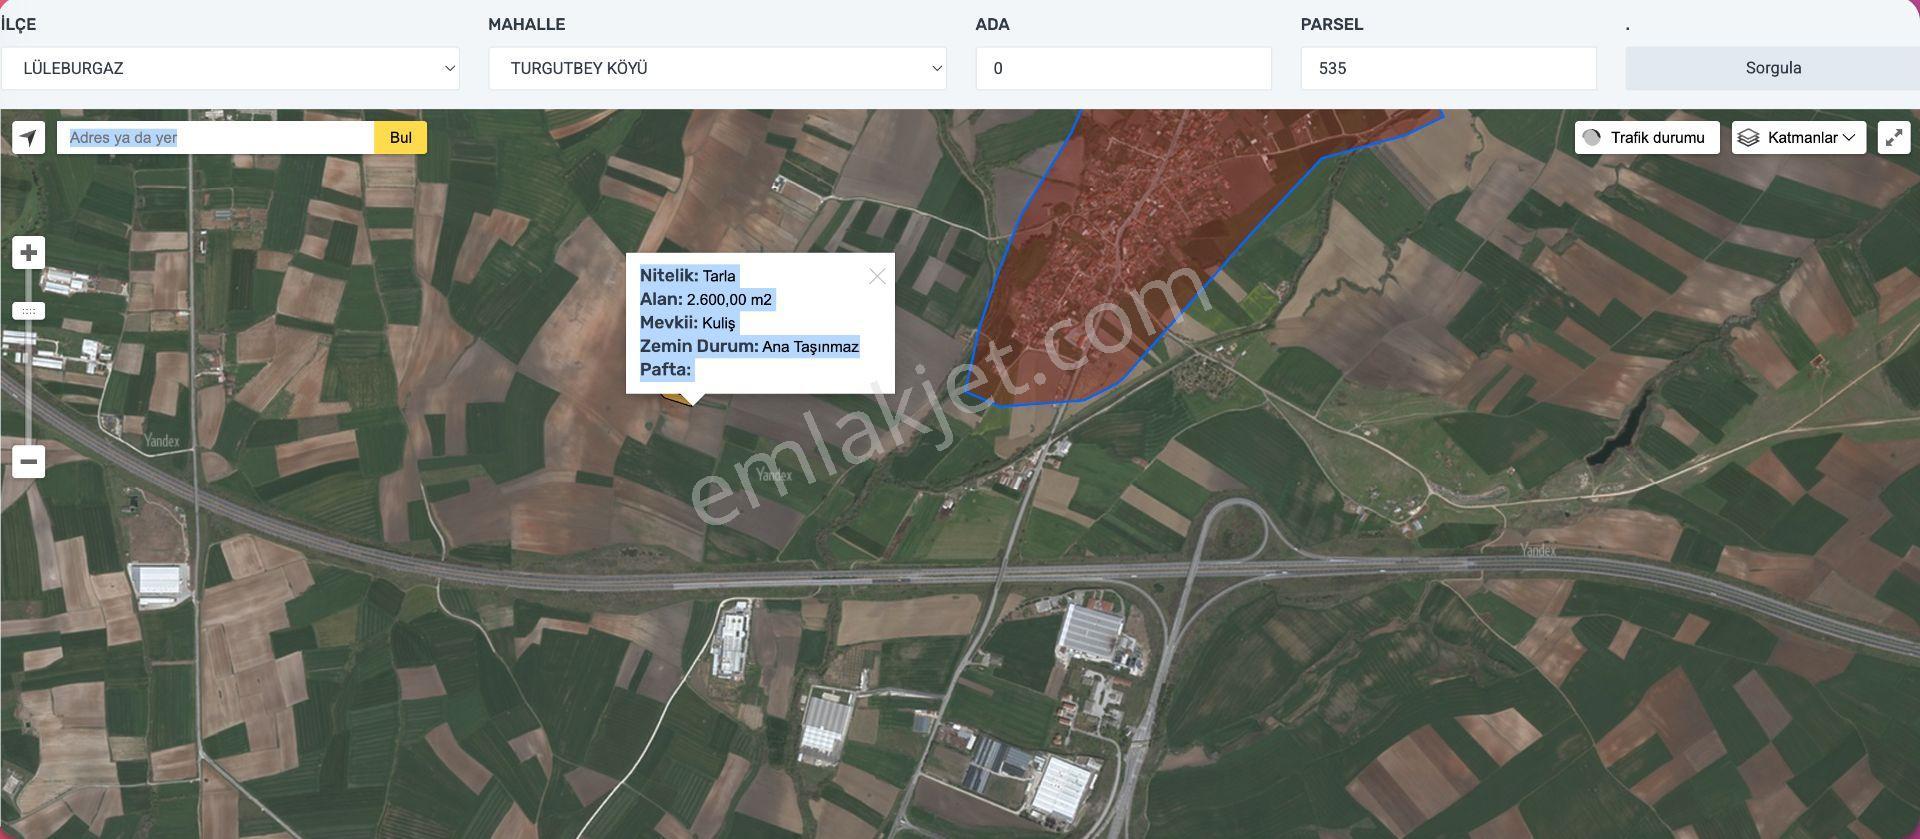Toggle Trafik durumu traffic layer
The height and width of the screenshot is (839, 1920).
click(1647, 138)
